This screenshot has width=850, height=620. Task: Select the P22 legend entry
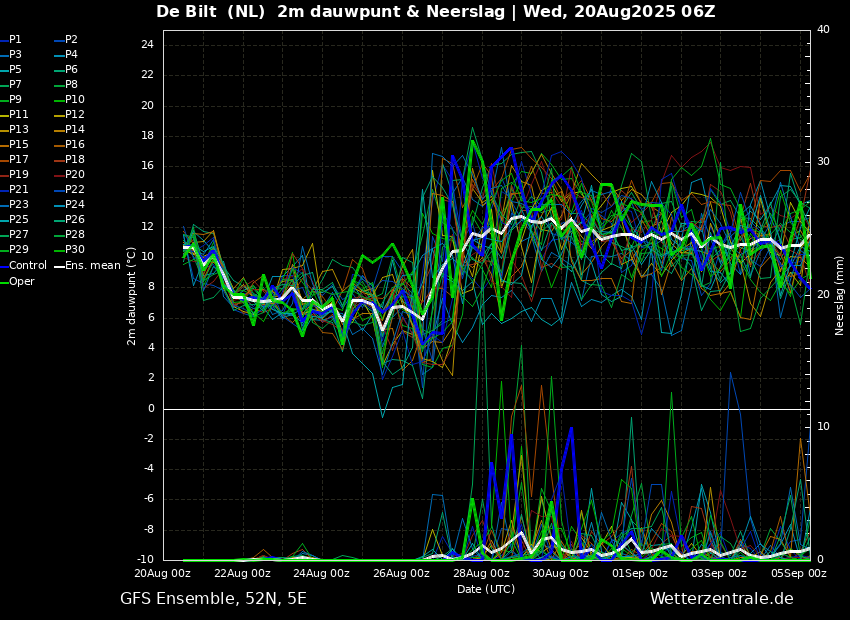pos(70,190)
